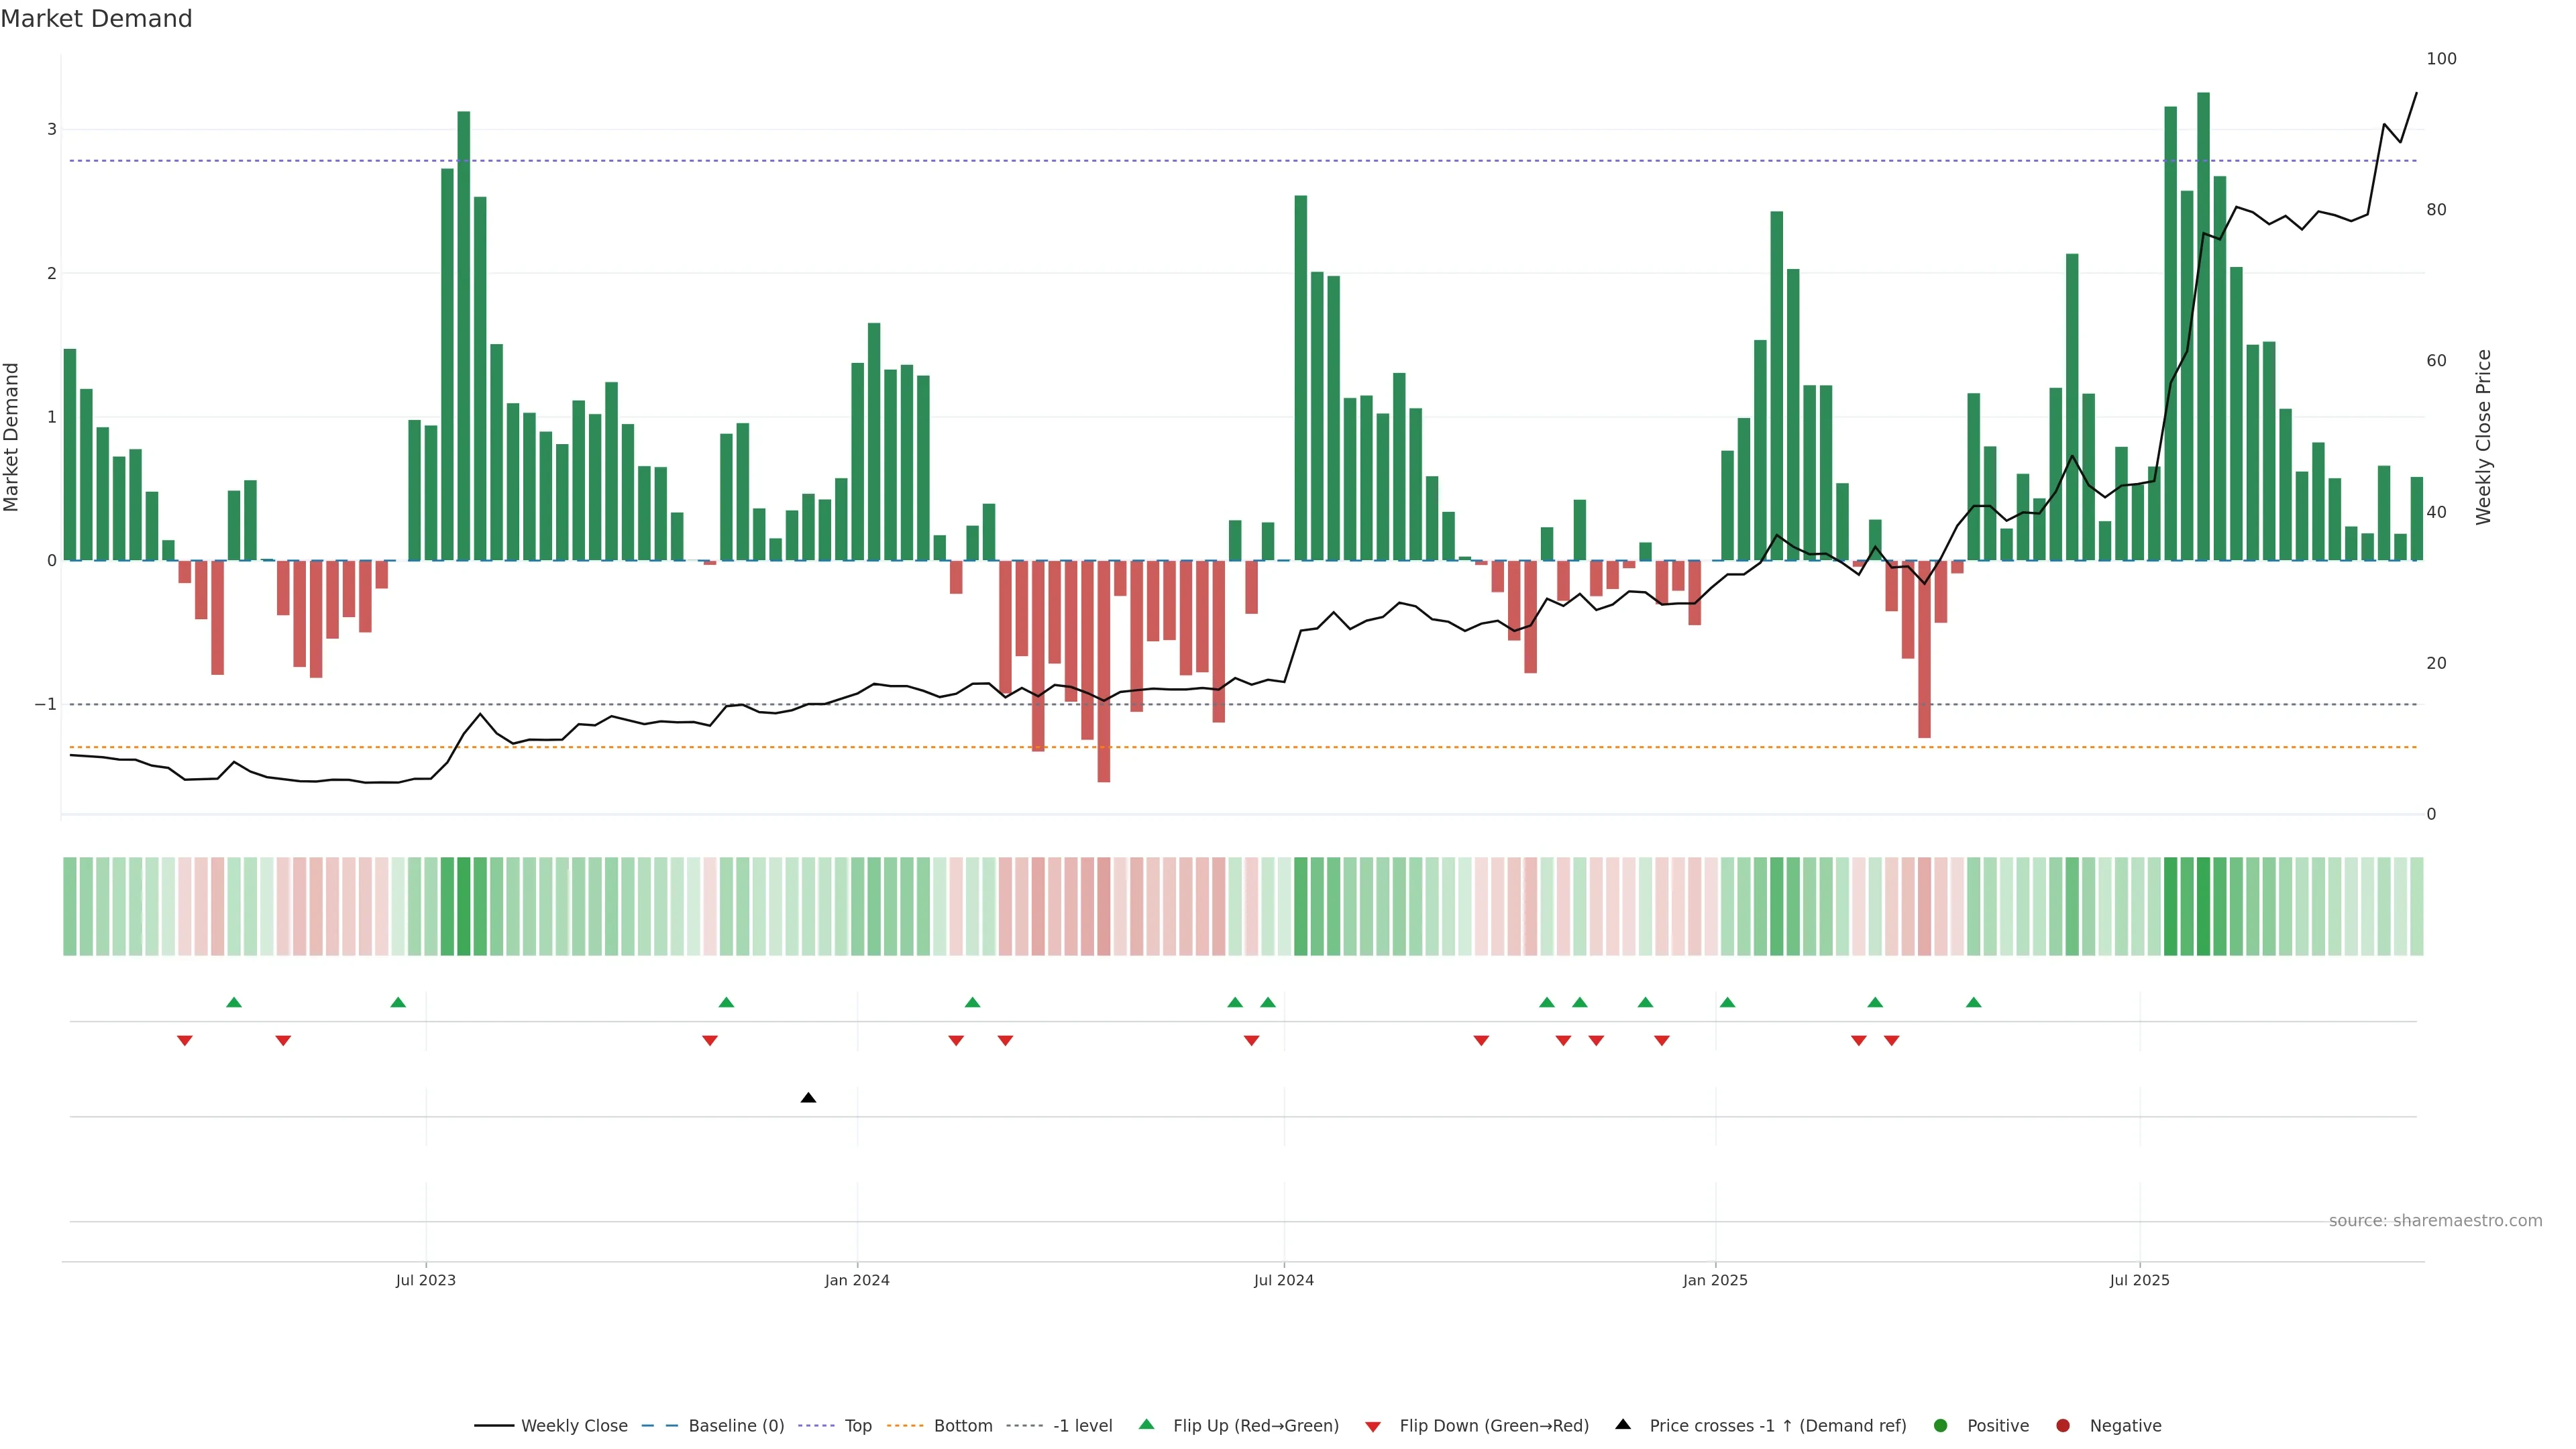Viewport: 2576px width, 1449px height.
Task: Hide the Top dotted line via legend
Action: coord(857,1425)
